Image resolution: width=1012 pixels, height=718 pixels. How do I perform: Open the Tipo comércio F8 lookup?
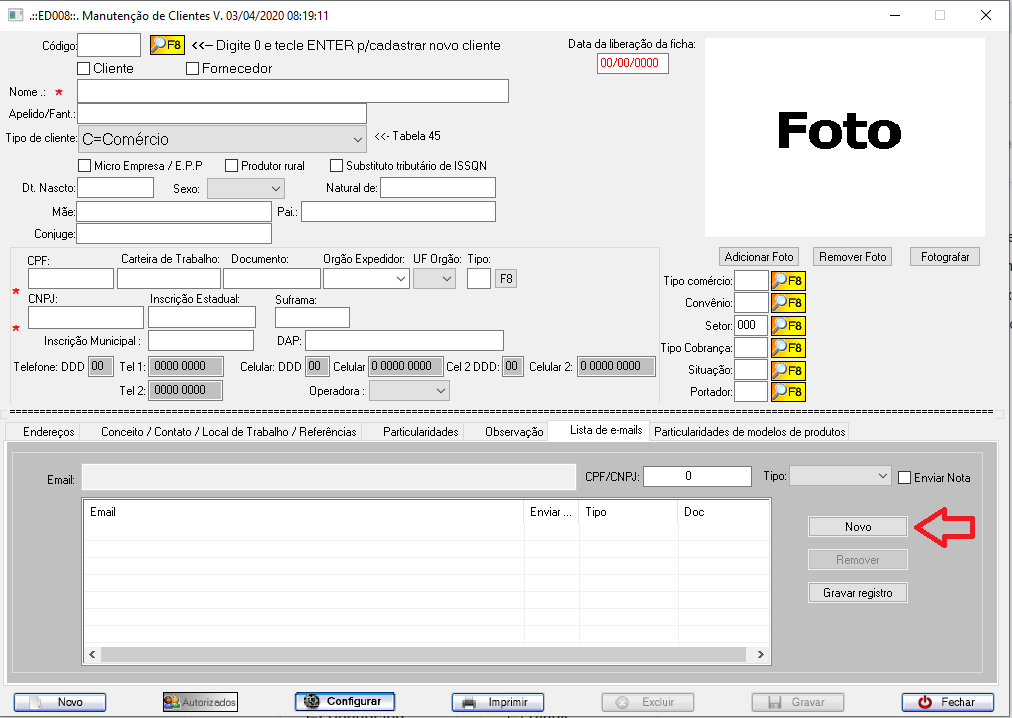point(787,281)
